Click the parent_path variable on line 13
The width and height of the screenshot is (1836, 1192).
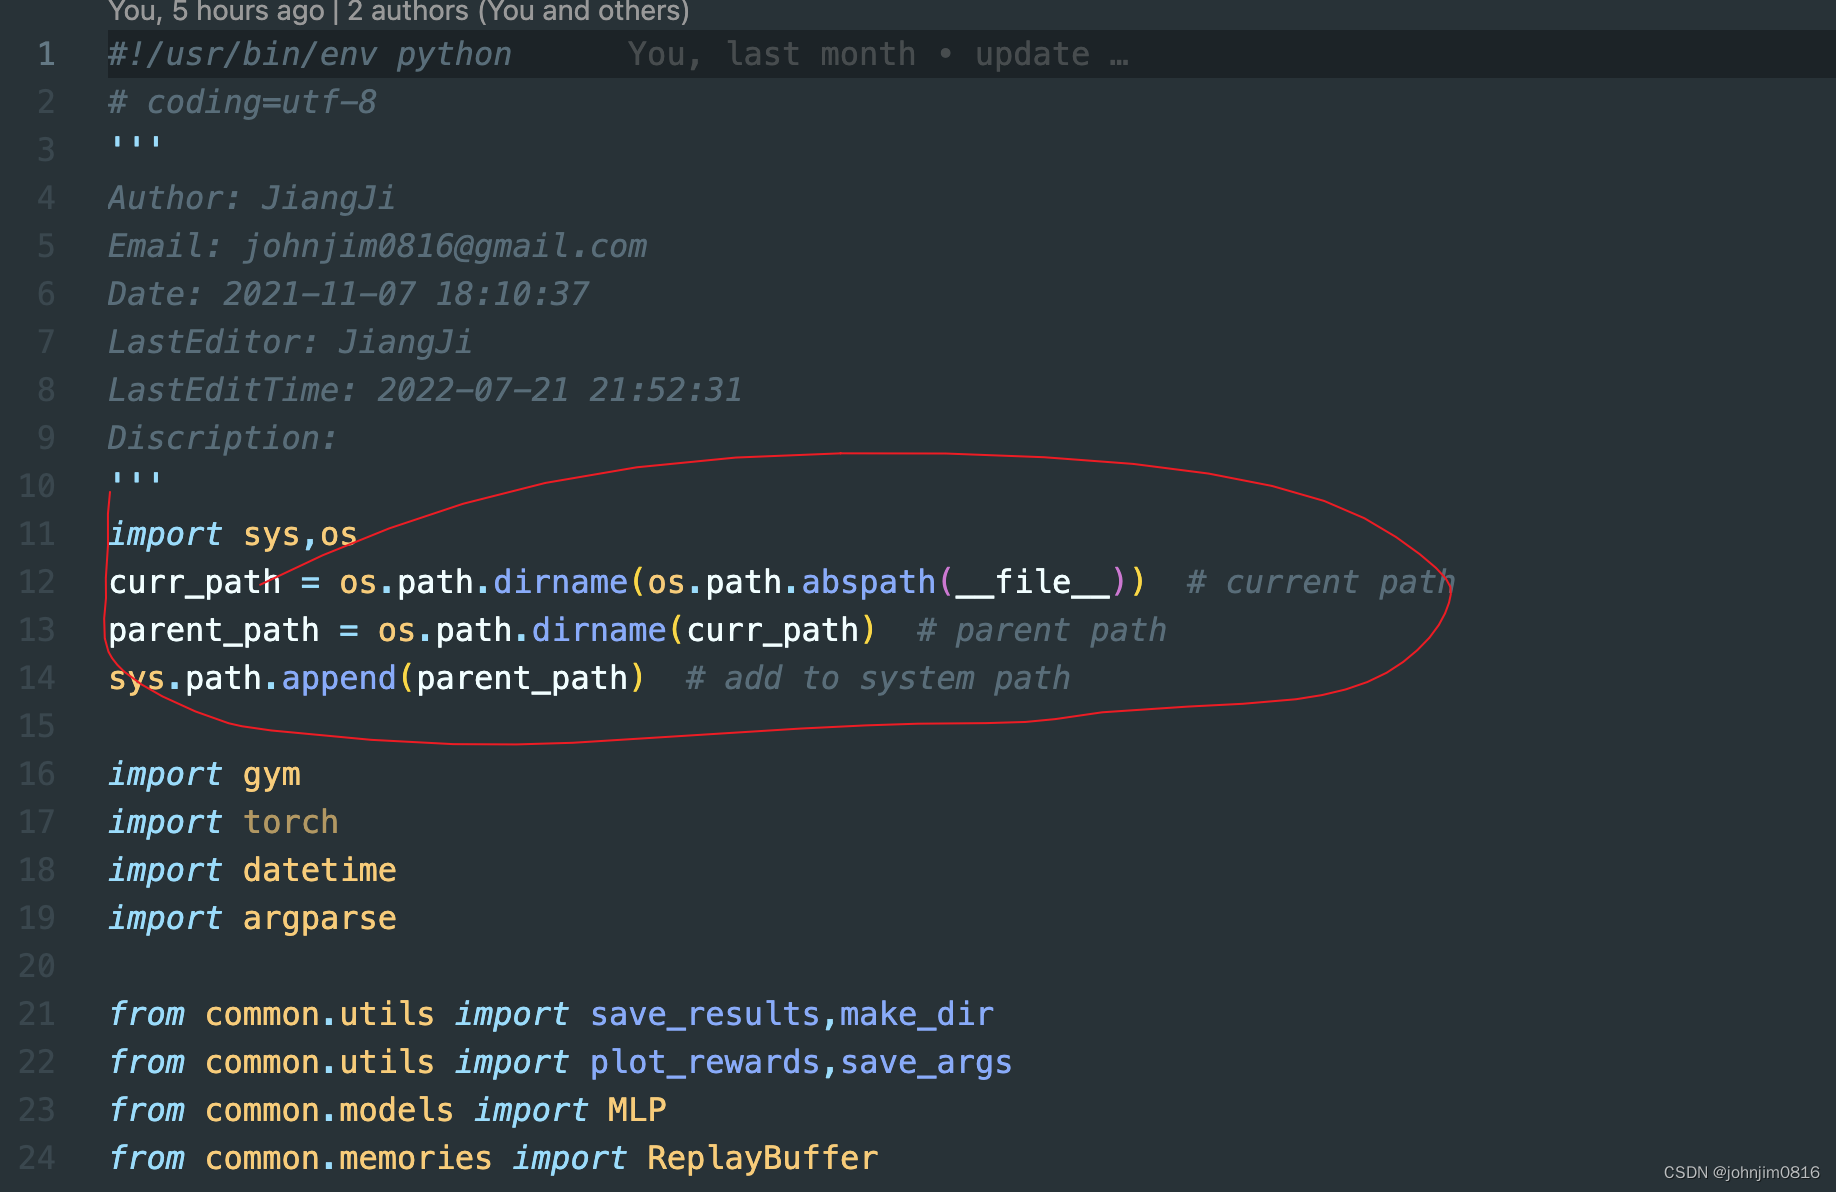213,630
